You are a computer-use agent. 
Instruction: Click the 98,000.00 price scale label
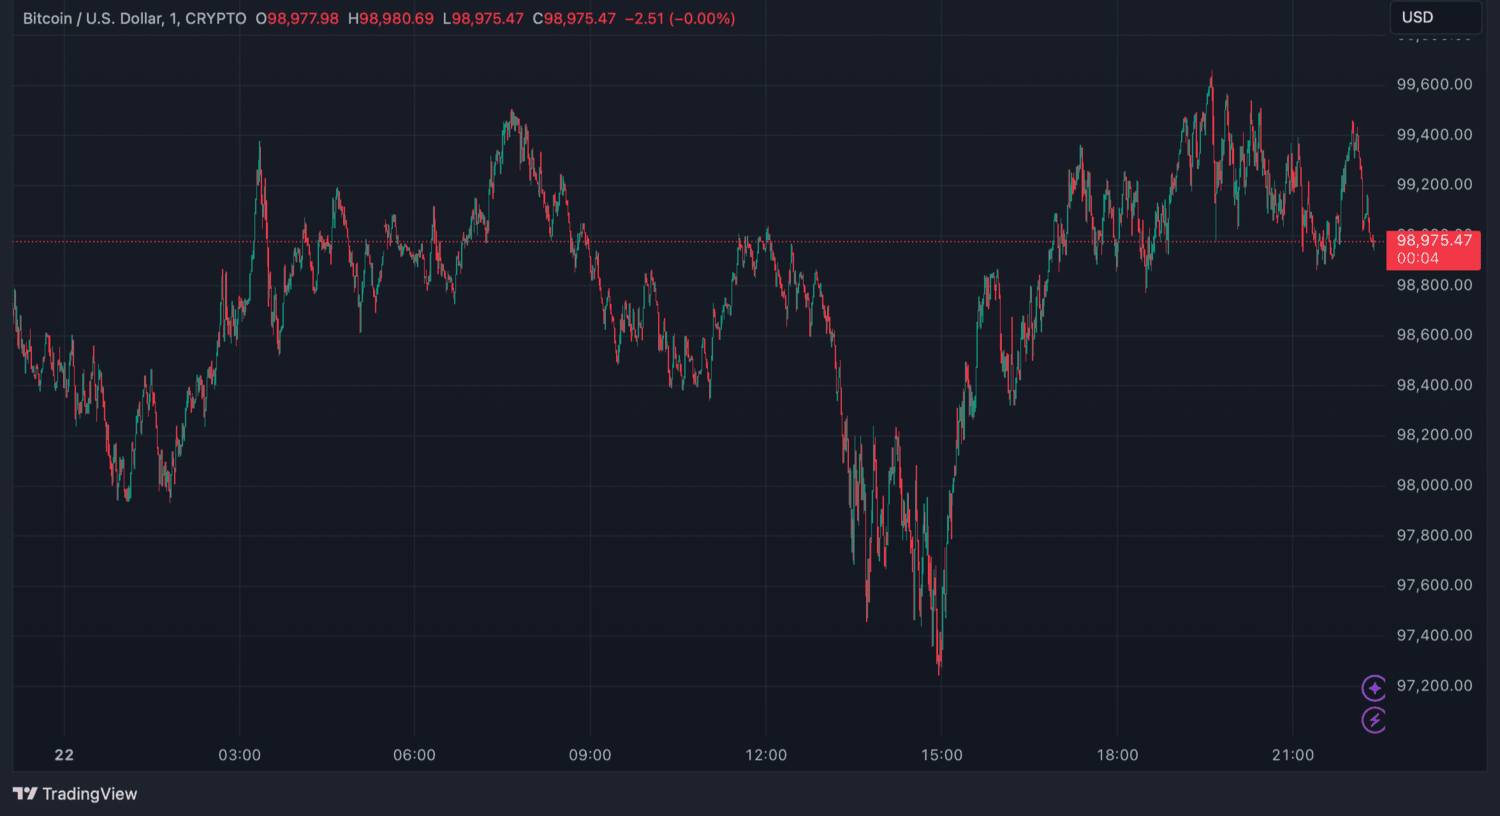click(1434, 485)
